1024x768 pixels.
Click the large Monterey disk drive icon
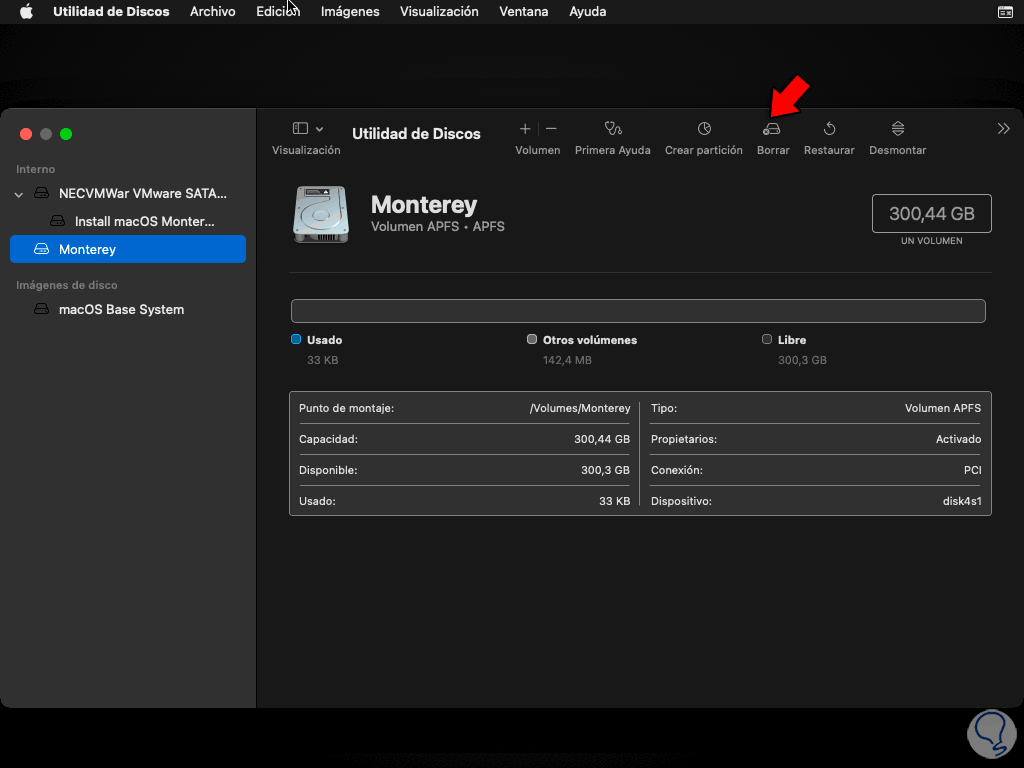click(321, 214)
